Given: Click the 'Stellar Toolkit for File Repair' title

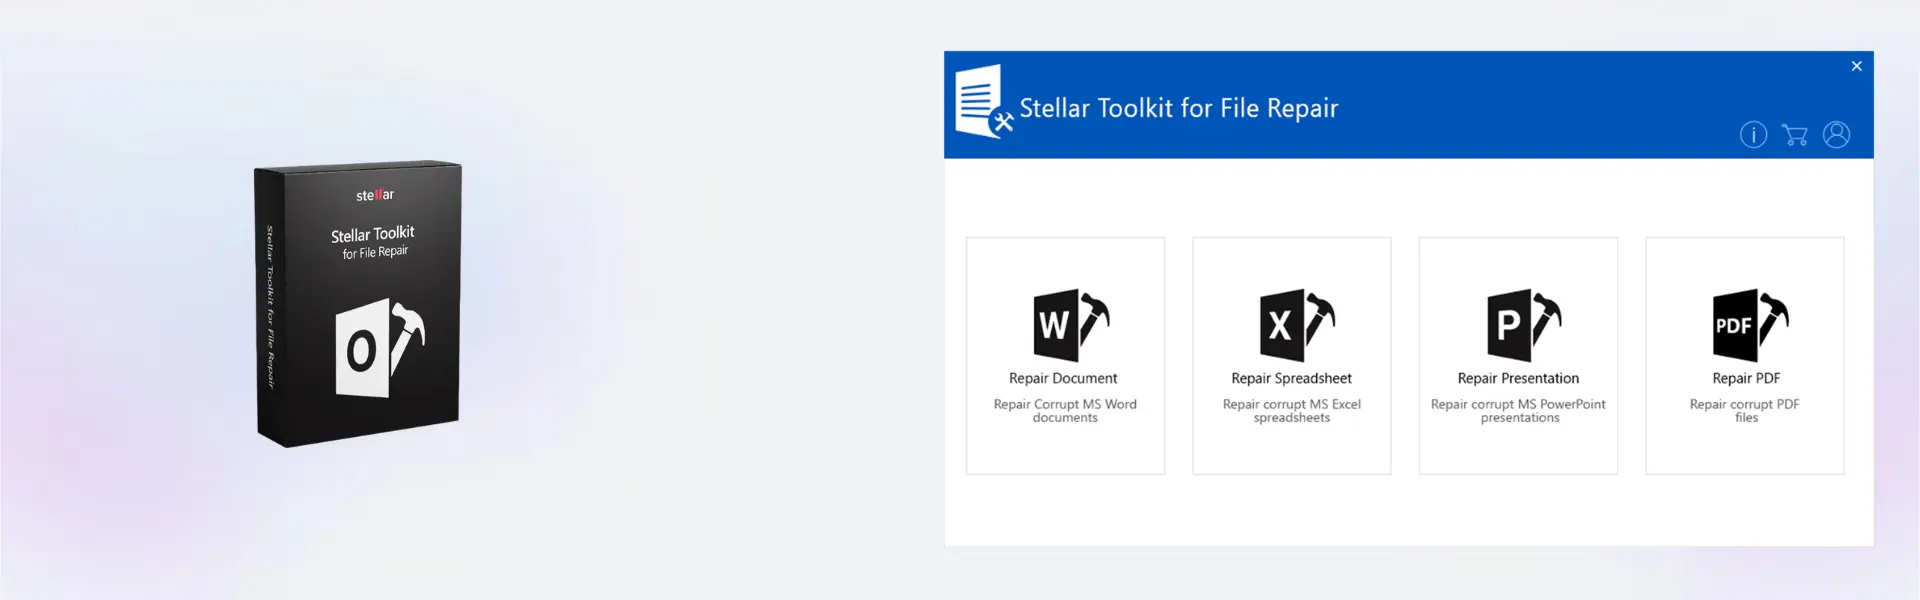Looking at the screenshot, I should click(1178, 108).
